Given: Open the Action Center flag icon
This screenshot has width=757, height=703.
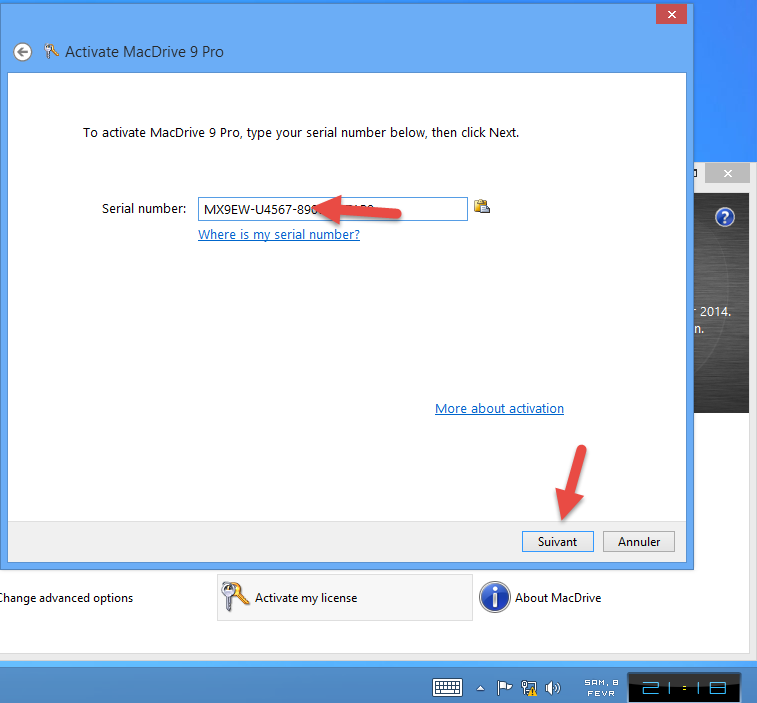Looking at the screenshot, I should (504, 687).
